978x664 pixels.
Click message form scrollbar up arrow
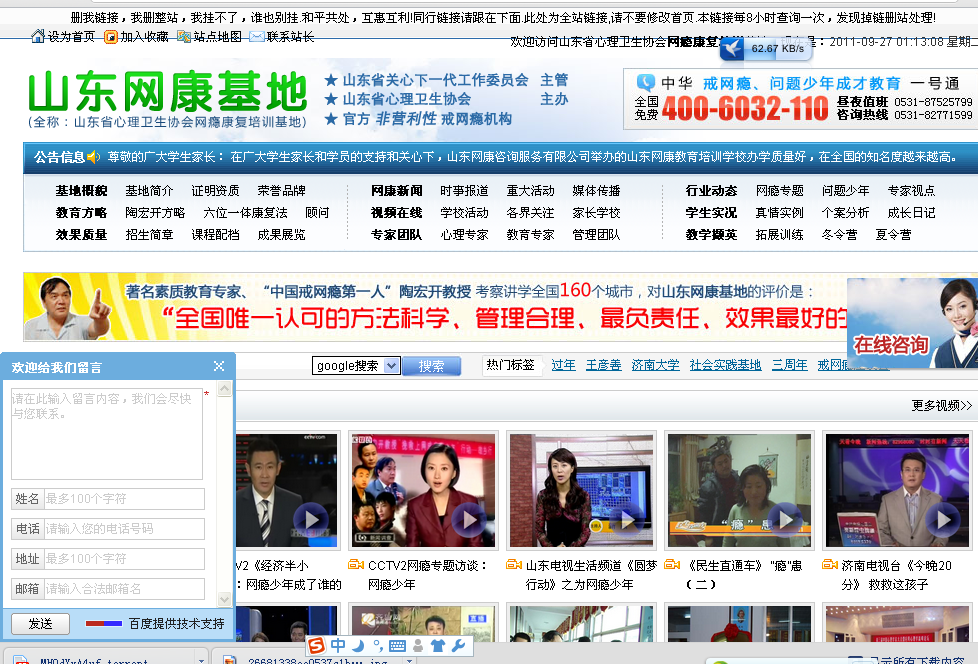pyautogui.click(x=225, y=388)
